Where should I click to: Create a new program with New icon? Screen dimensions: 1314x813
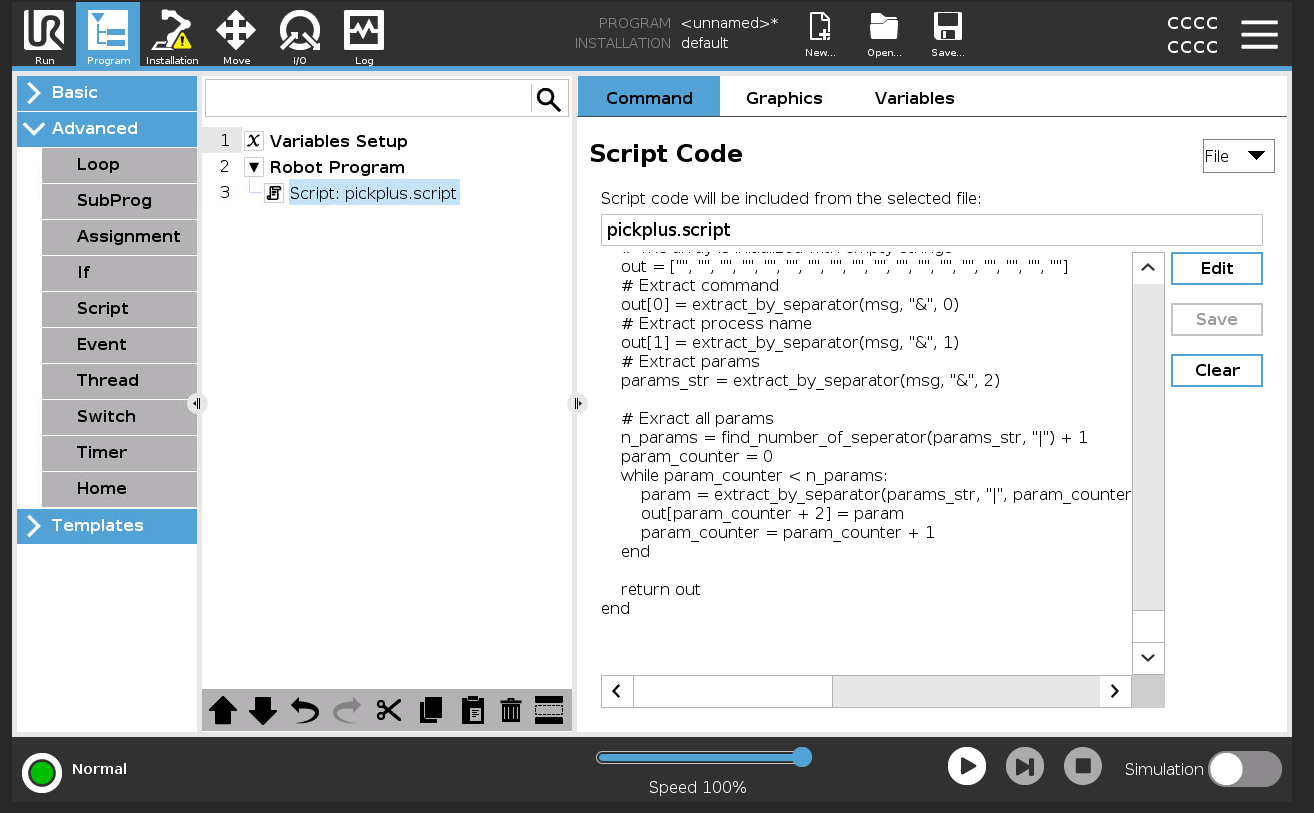point(820,35)
